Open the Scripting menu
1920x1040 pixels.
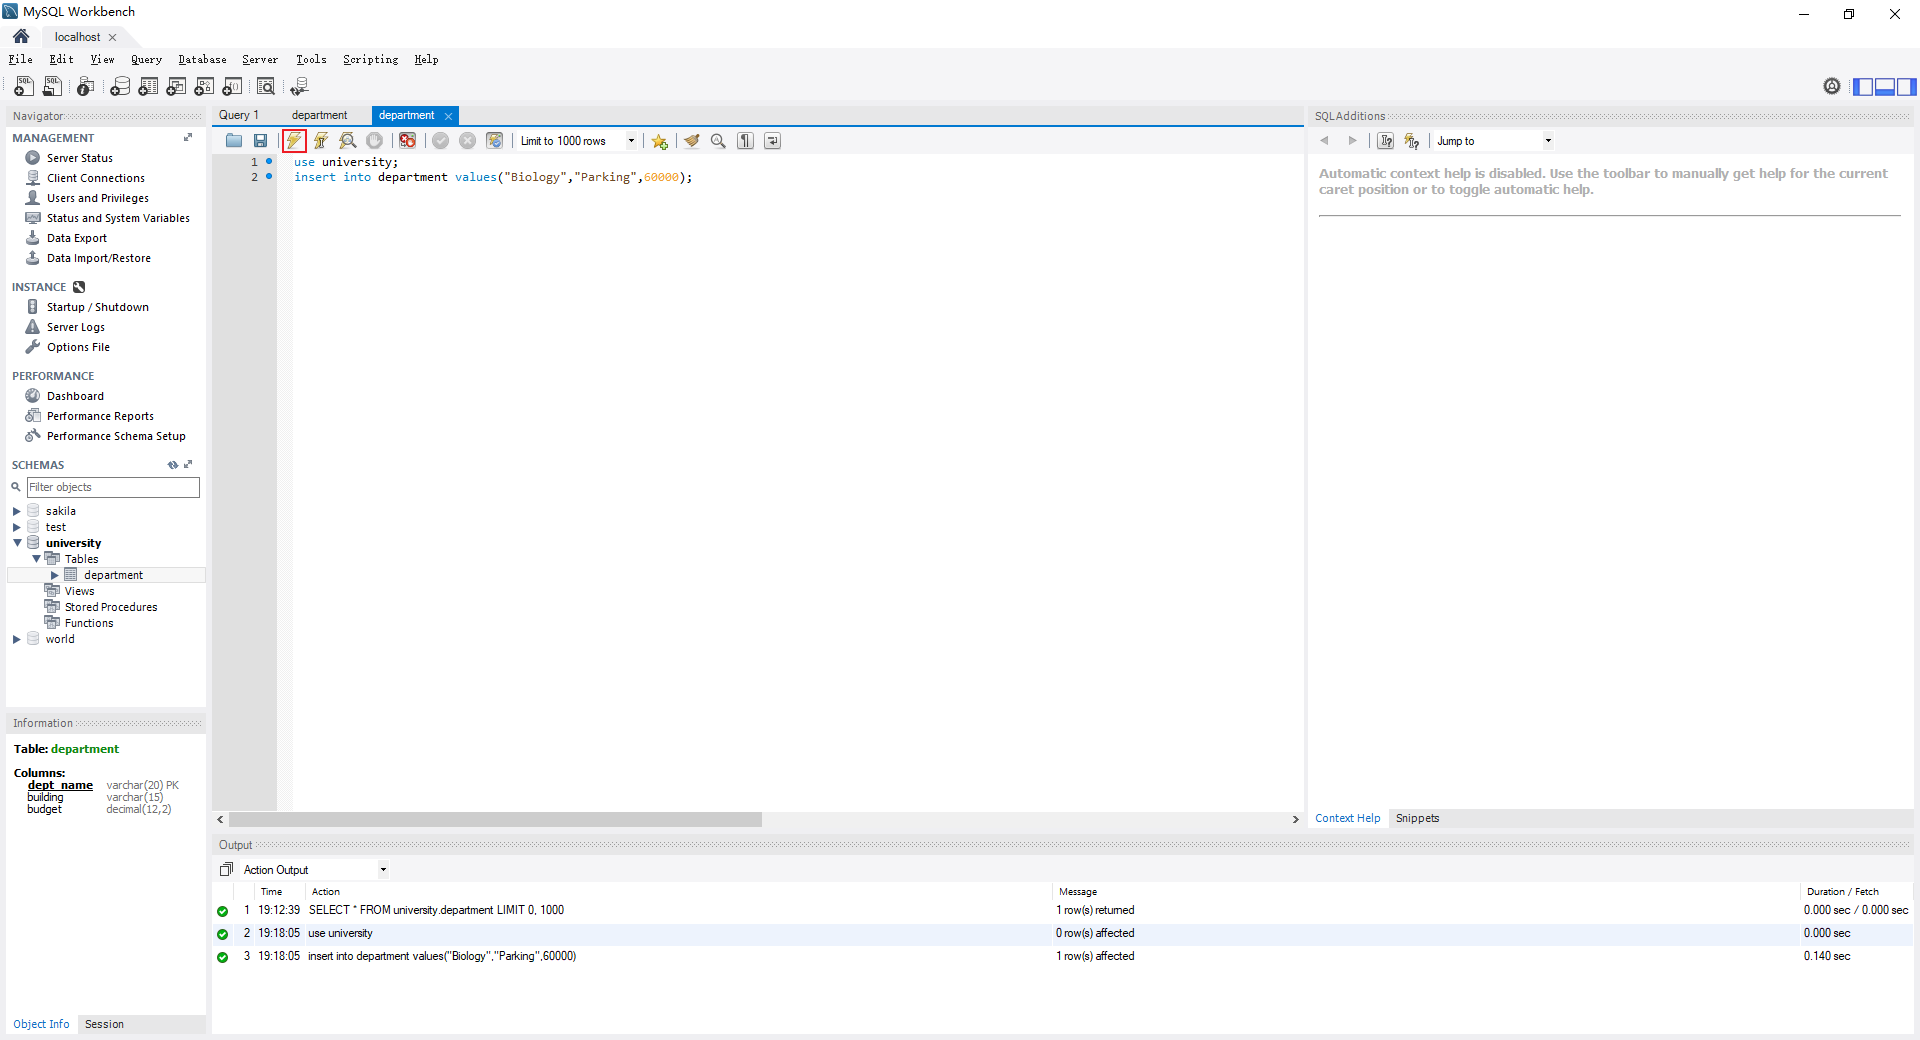(x=370, y=60)
